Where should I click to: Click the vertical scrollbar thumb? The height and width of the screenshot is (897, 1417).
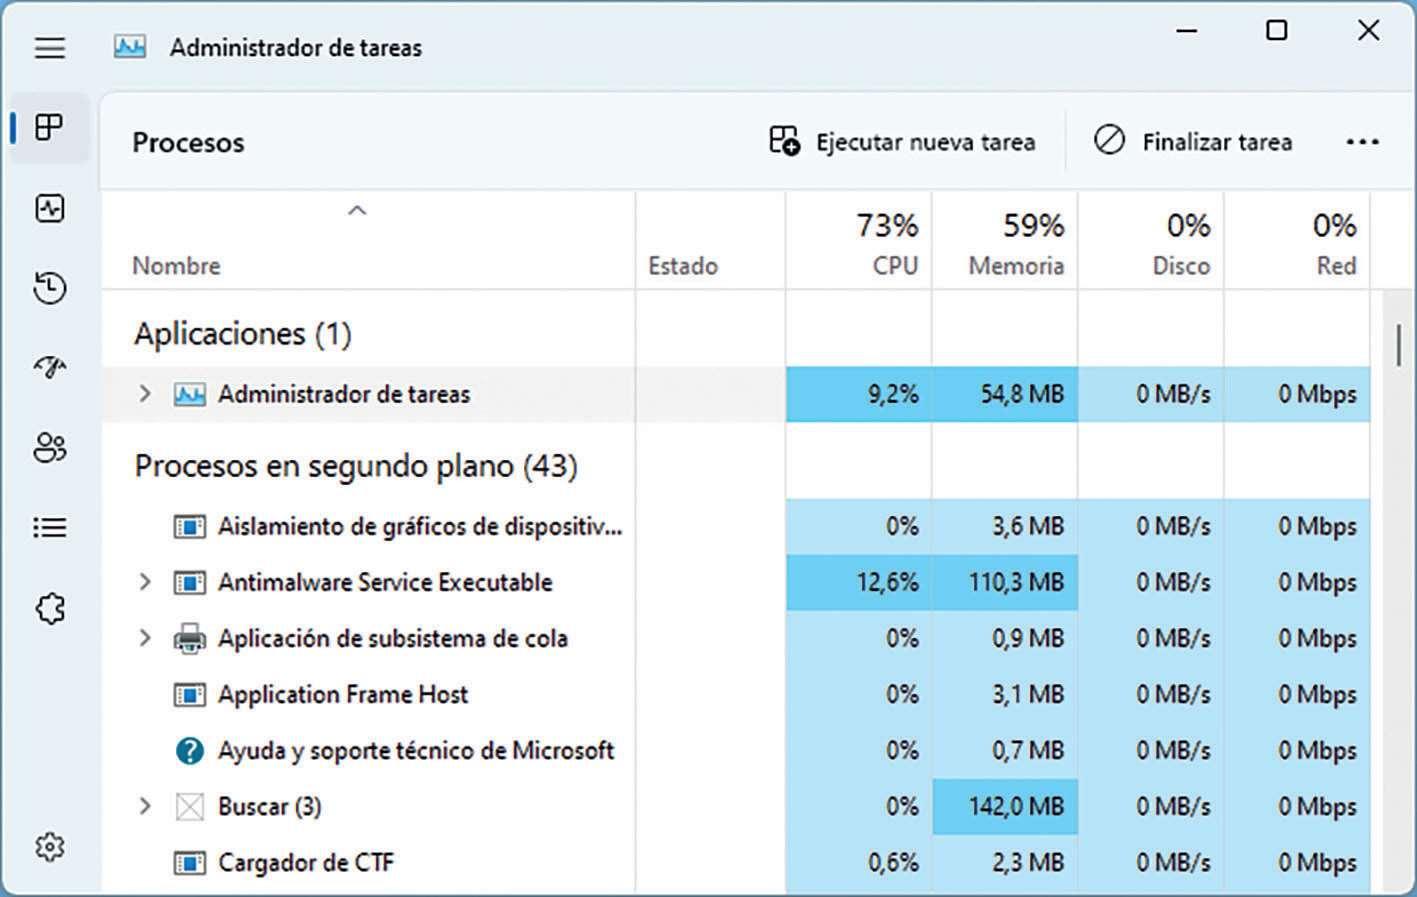(x=1397, y=345)
